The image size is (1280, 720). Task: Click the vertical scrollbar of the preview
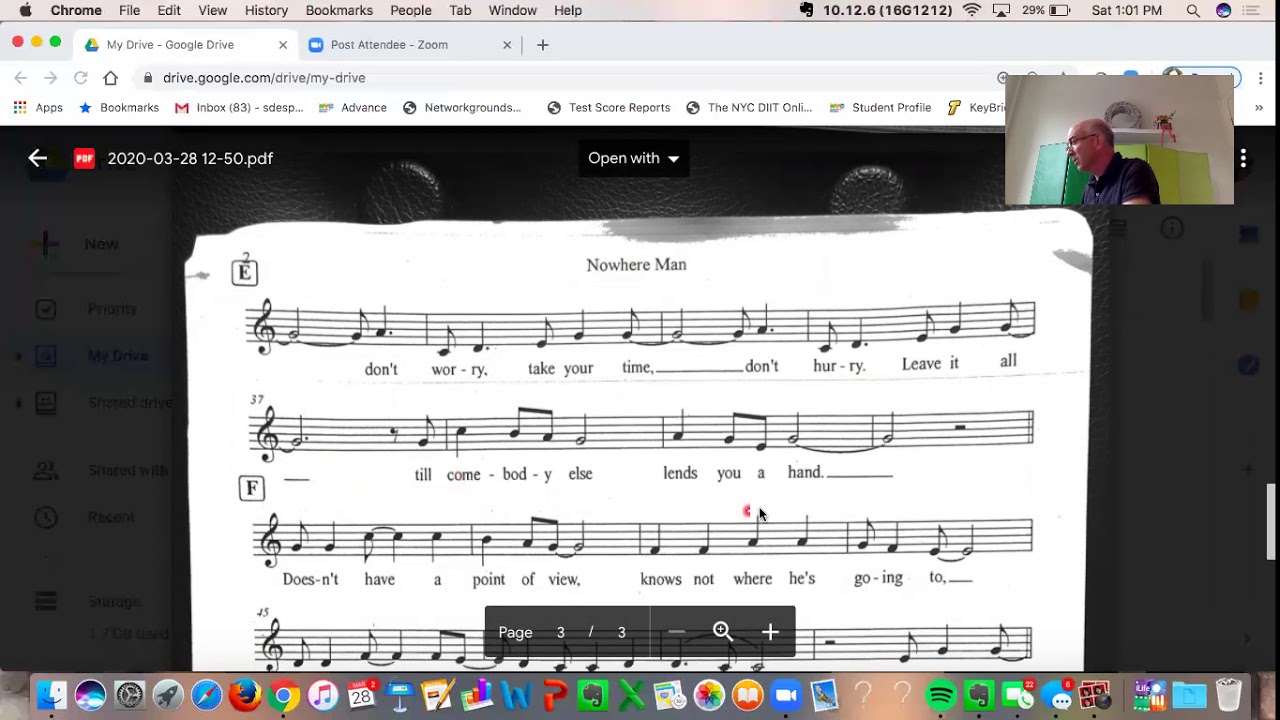coord(1272,523)
